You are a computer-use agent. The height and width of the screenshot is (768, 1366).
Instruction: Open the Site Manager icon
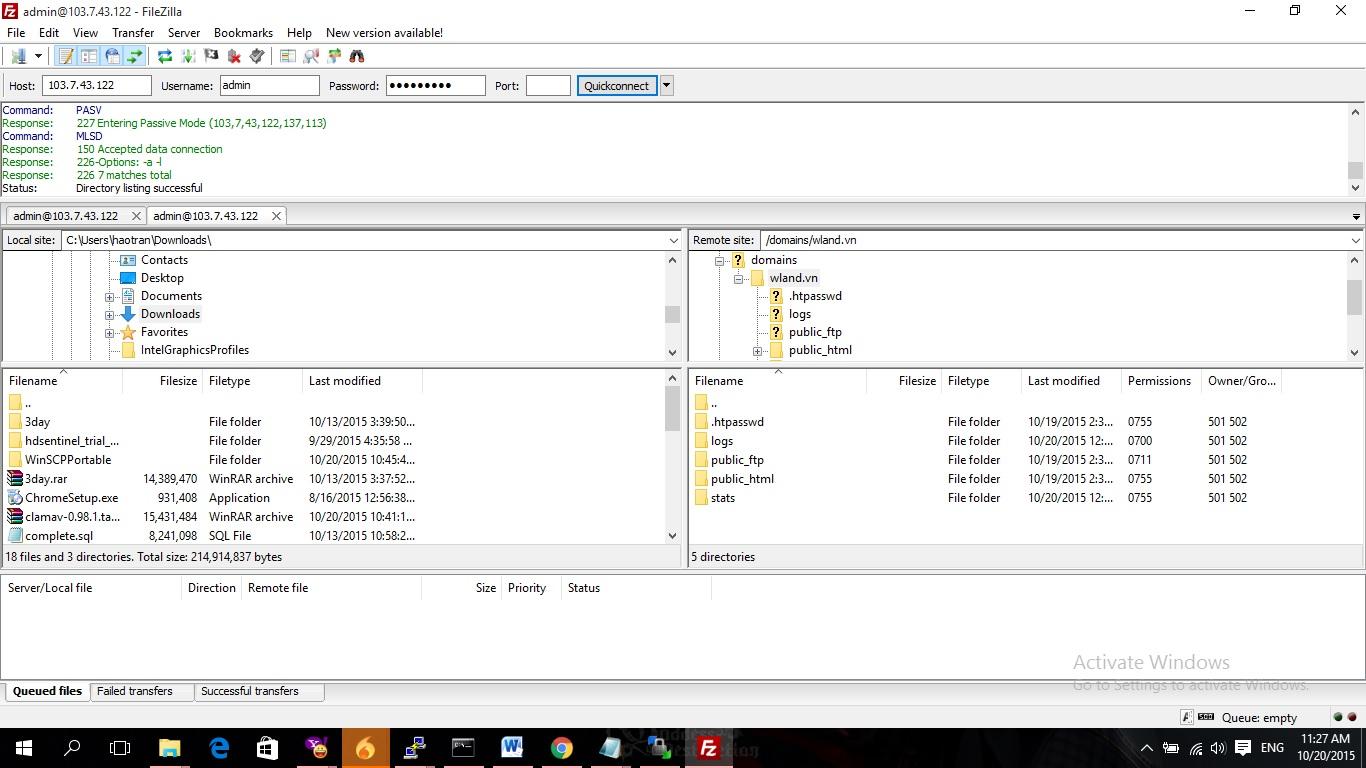coord(18,56)
